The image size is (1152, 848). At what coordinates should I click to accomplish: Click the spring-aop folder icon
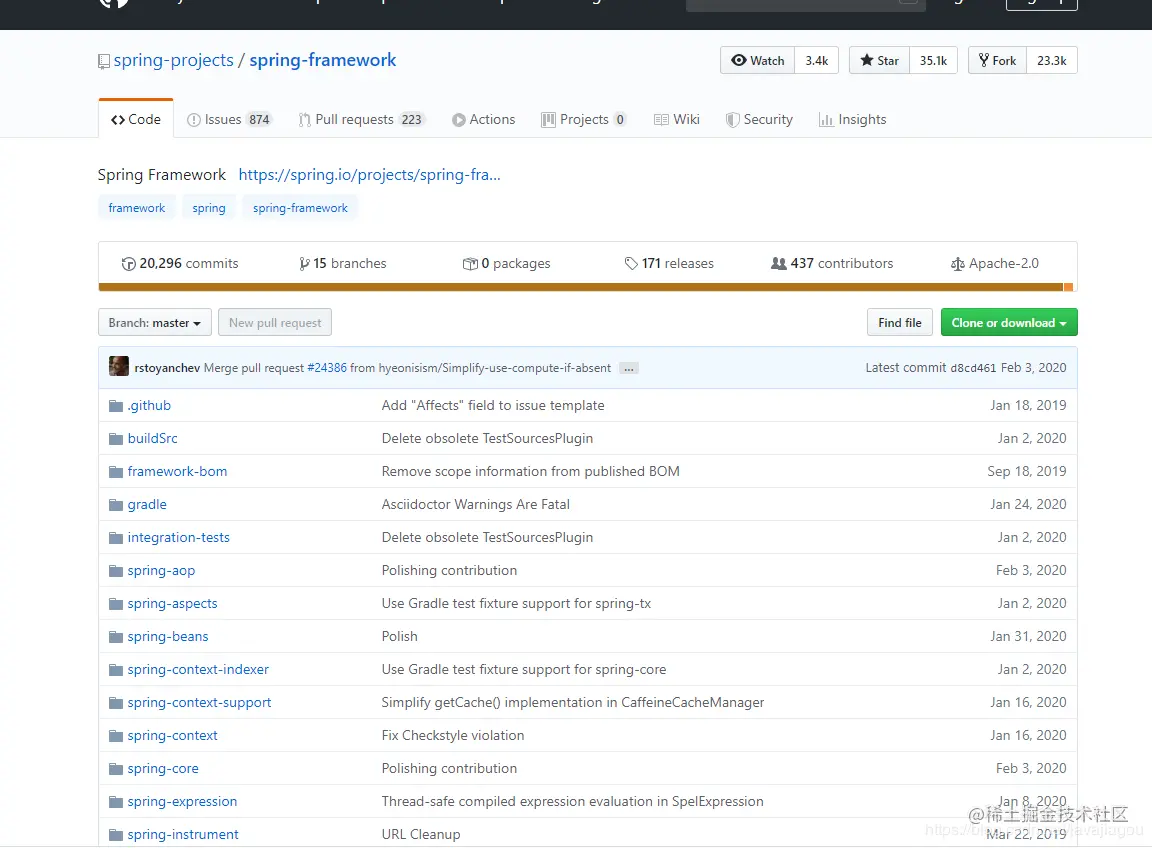click(116, 571)
